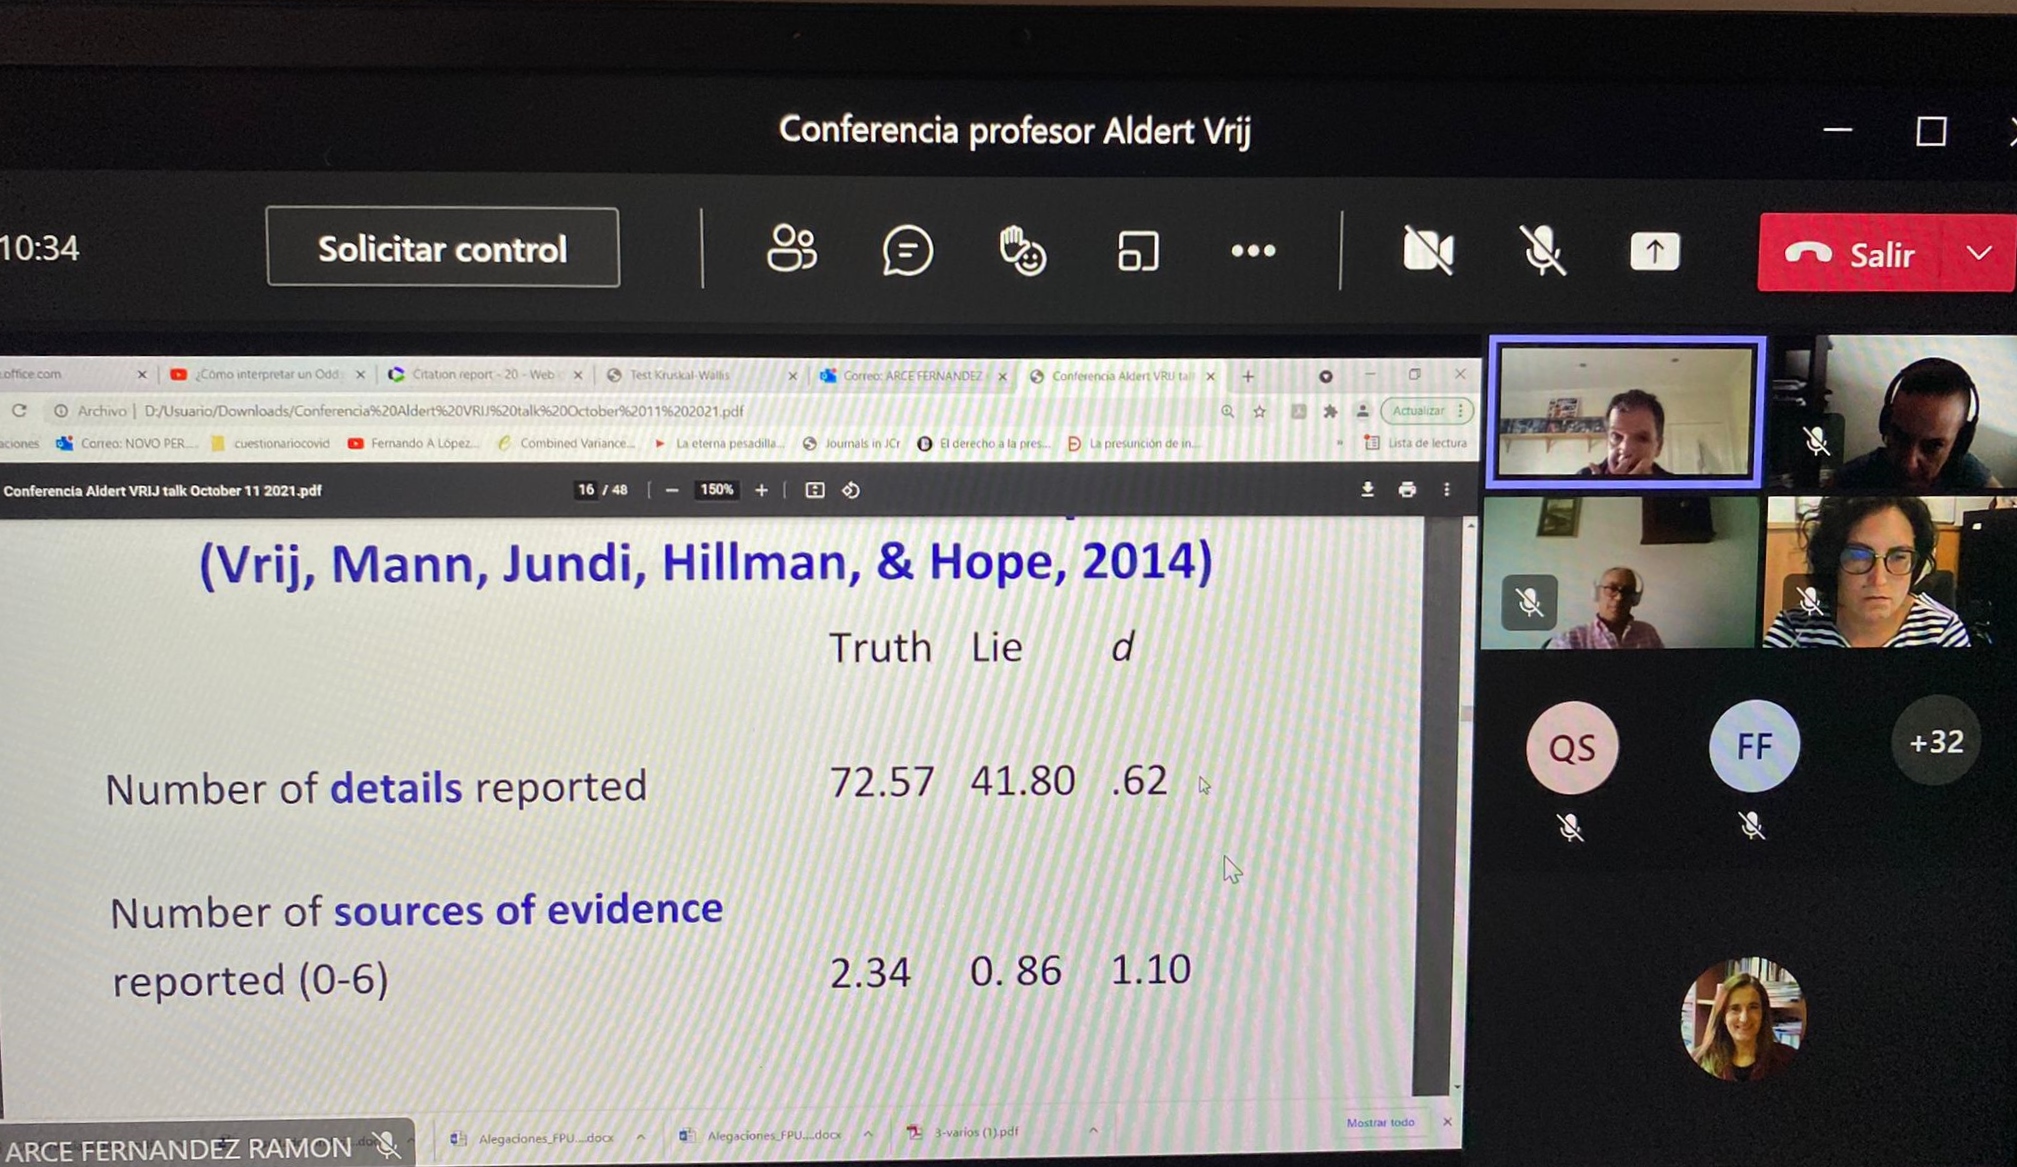Unmute the microphone toggle
The image size is (2017, 1167).
click(1542, 250)
